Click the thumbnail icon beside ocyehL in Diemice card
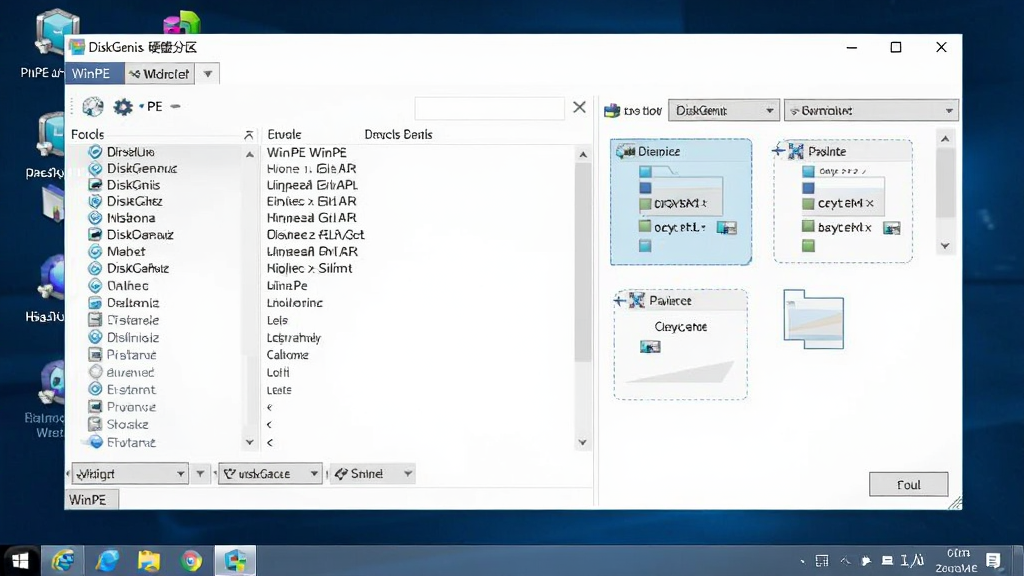This screenshot has height=576, width=1024. point(726,227)
